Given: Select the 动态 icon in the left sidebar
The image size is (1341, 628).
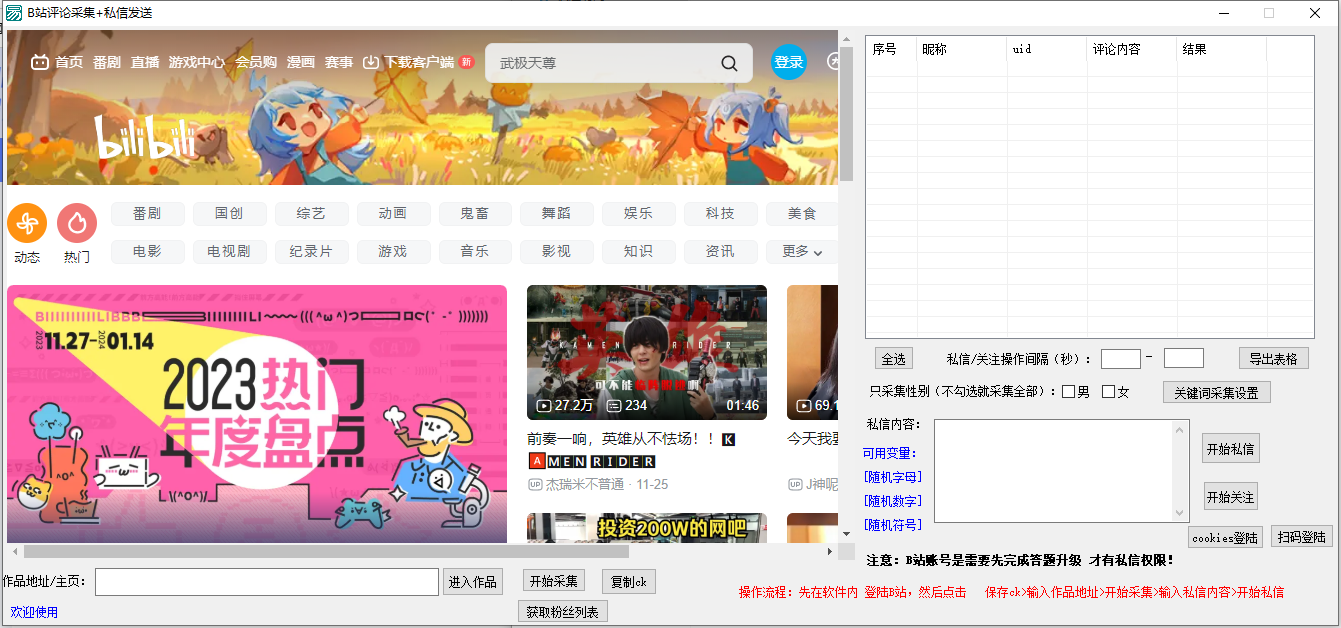Looking at the screenshot, I should click(26, 223).
